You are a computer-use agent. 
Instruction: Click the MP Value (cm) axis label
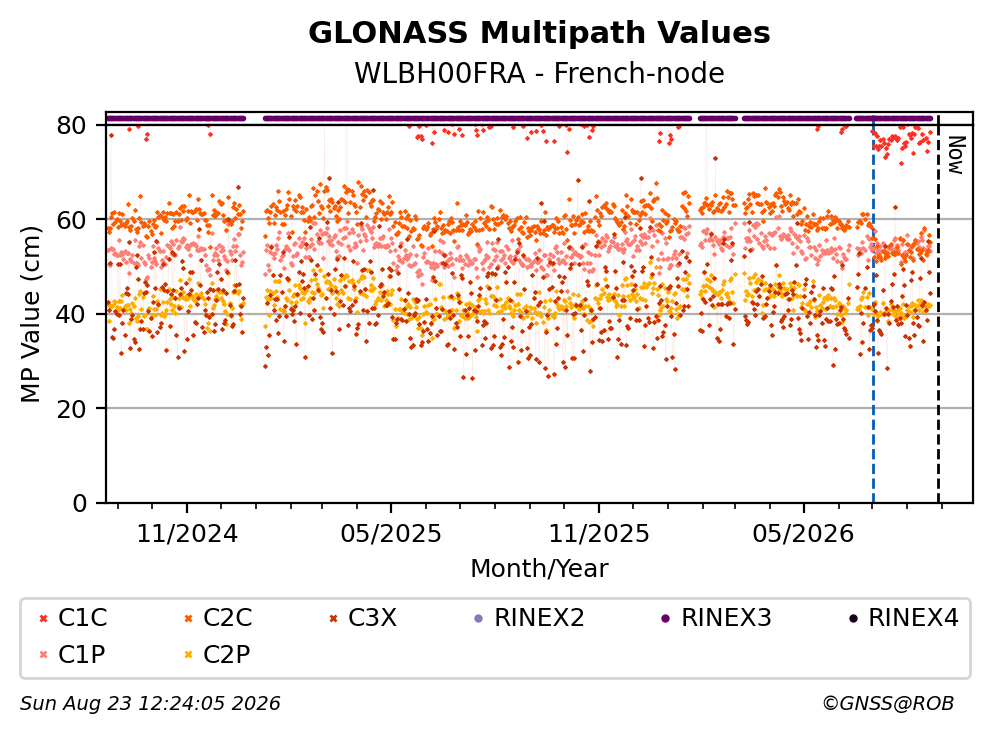pos(30,314)
